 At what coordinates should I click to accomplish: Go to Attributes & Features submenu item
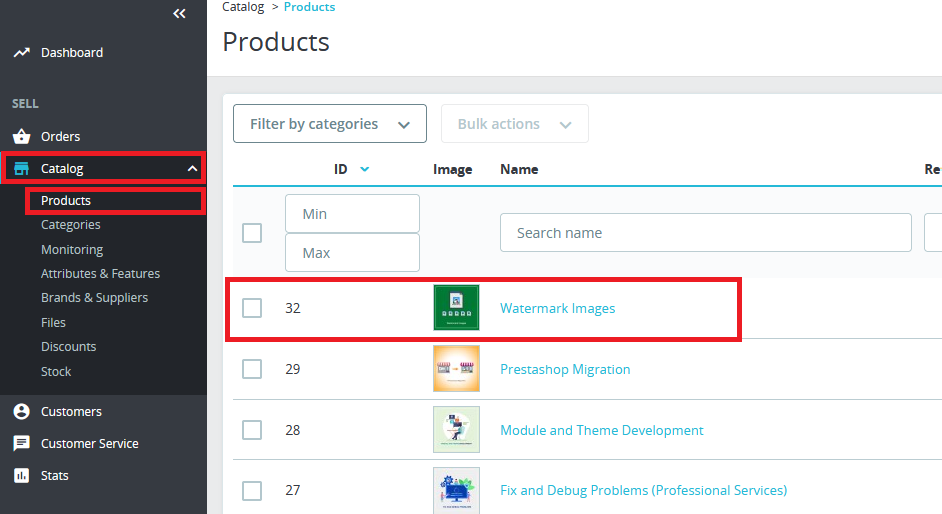coord(100,274)
